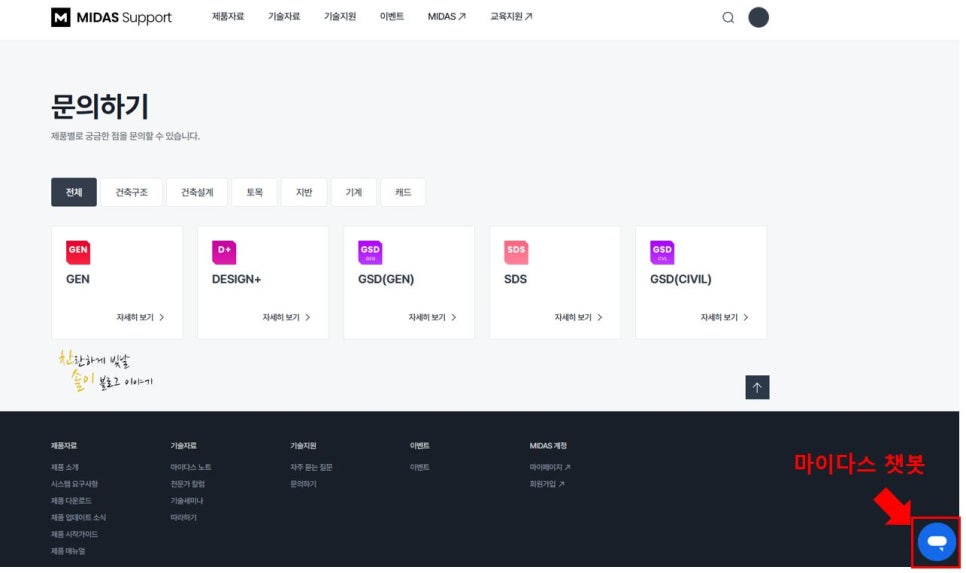Open the 제품 업데이트 소식 footer link
Screen dimensions: 966x573
tap(78, 518)
